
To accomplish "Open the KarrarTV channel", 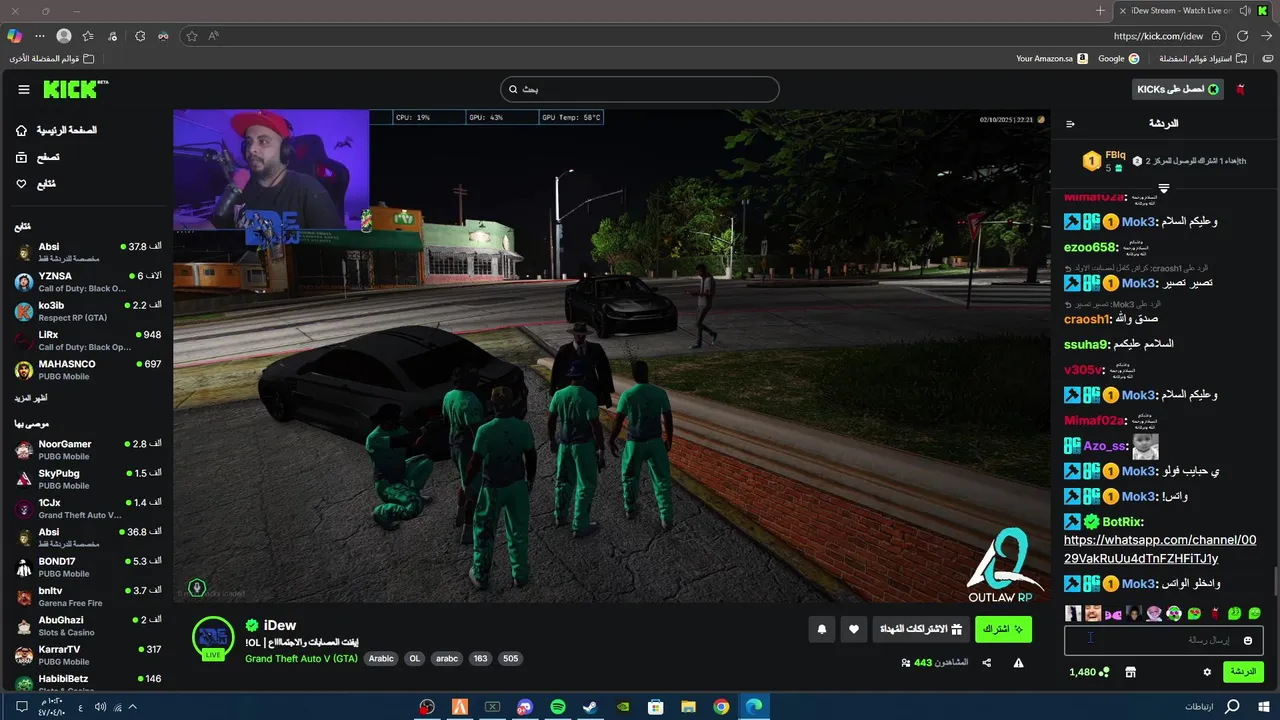I will point(87,655).
